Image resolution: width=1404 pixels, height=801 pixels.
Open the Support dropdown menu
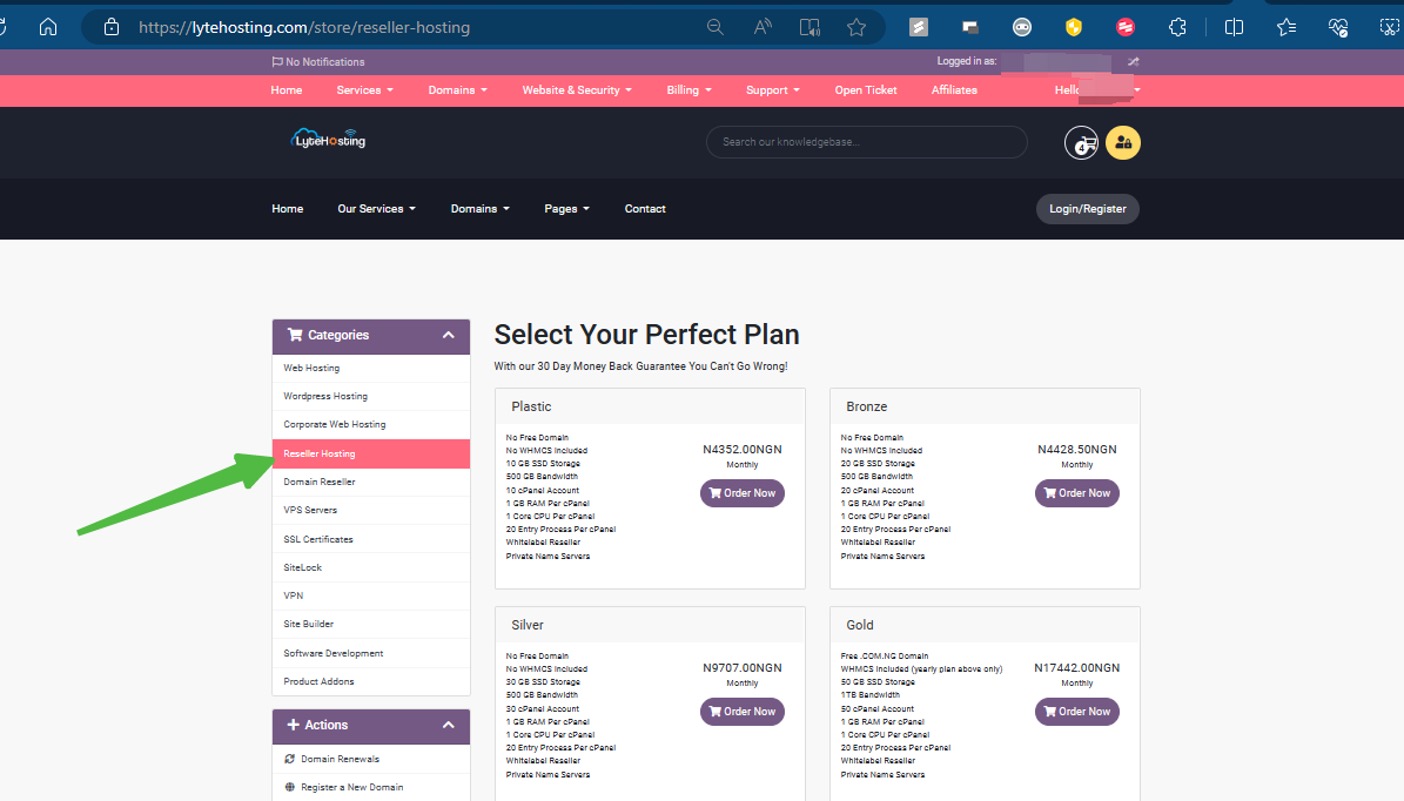pyautogui.click(x=773, y=90)
